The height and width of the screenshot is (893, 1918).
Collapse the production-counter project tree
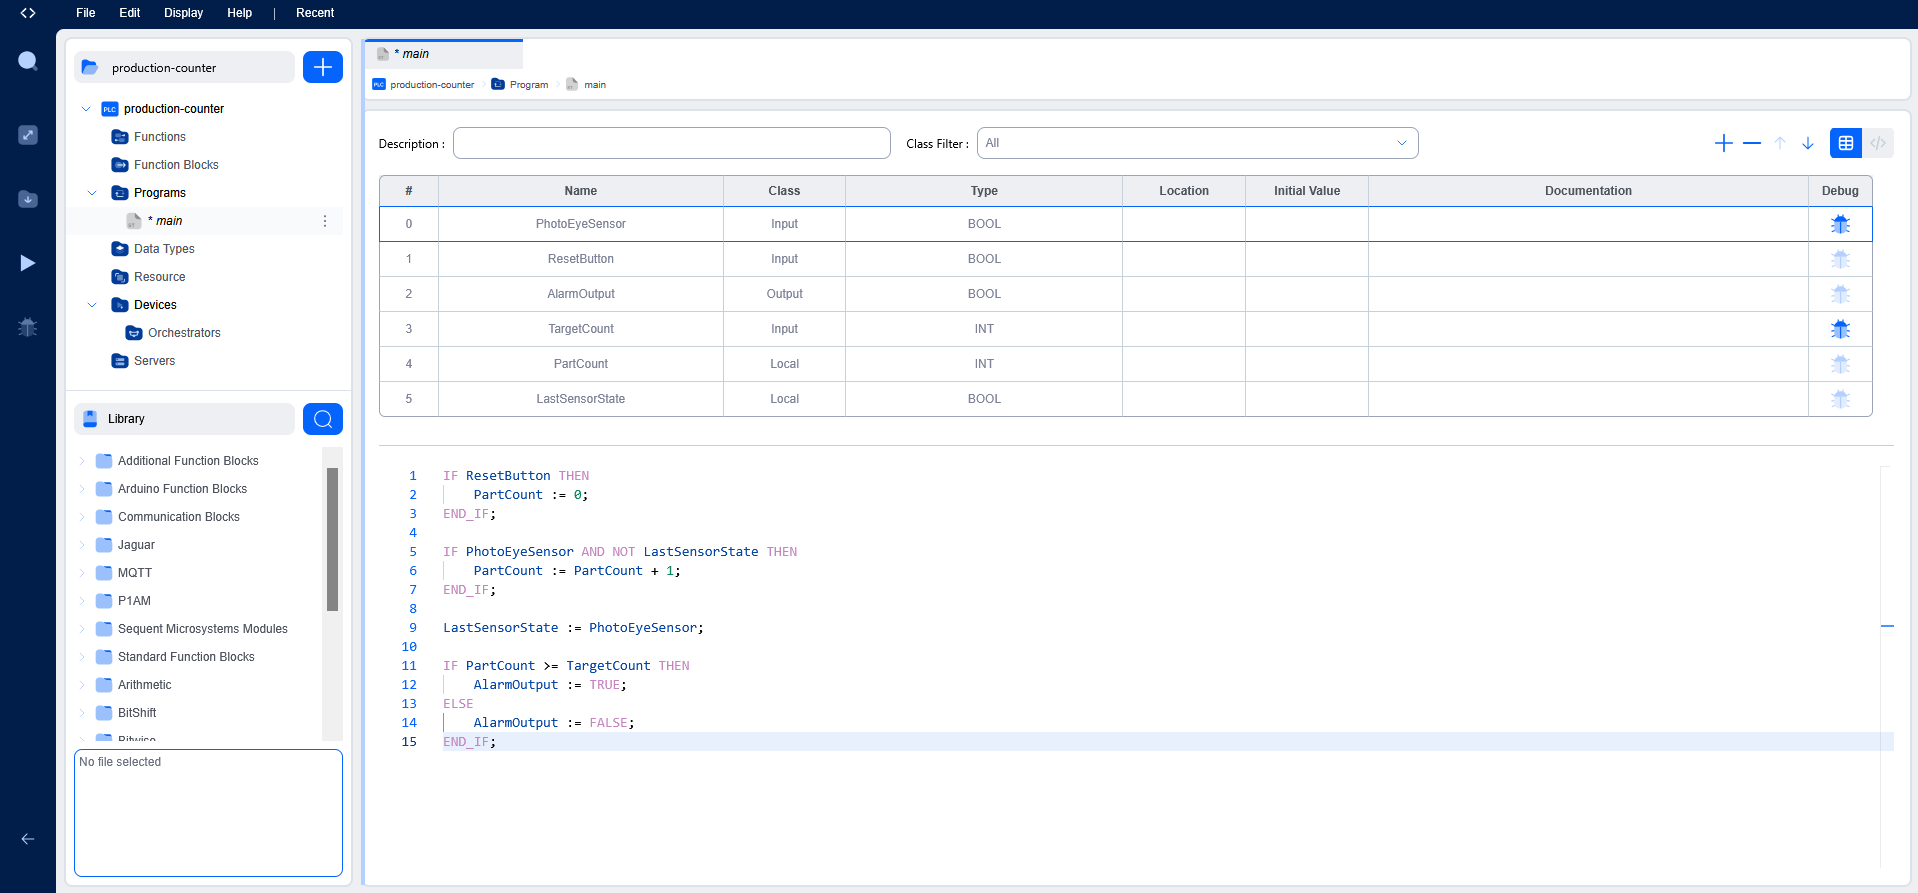tap(86, 109)
